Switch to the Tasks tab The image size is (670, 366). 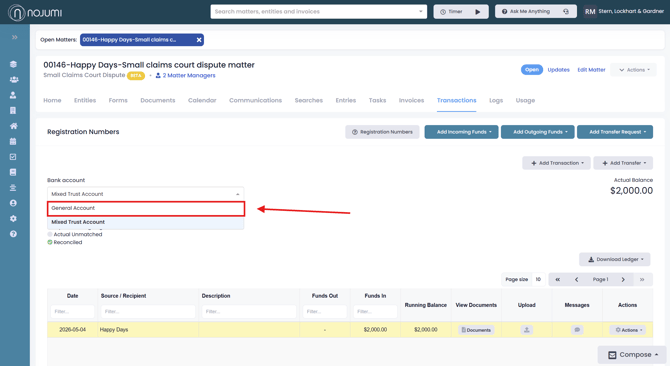coord(377,100)
